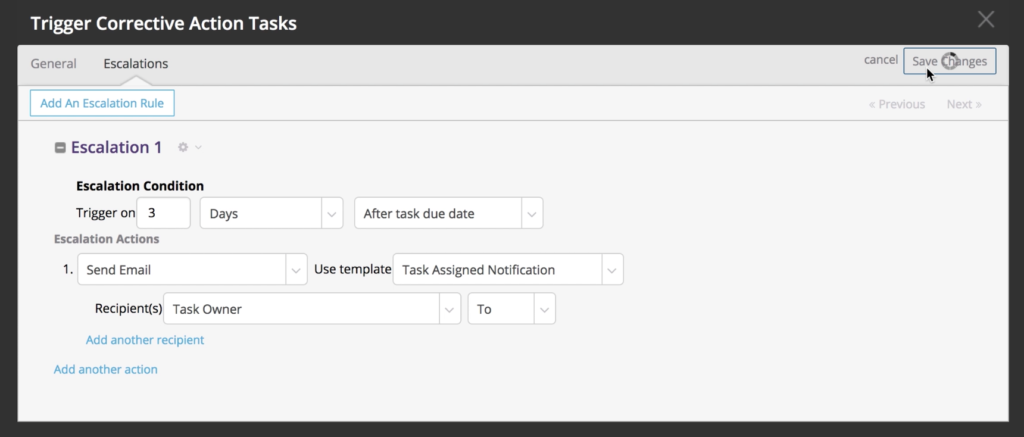Collapse Escalation 1 using the minus icon
This screenshot has width=1024, height=437.
60,148
